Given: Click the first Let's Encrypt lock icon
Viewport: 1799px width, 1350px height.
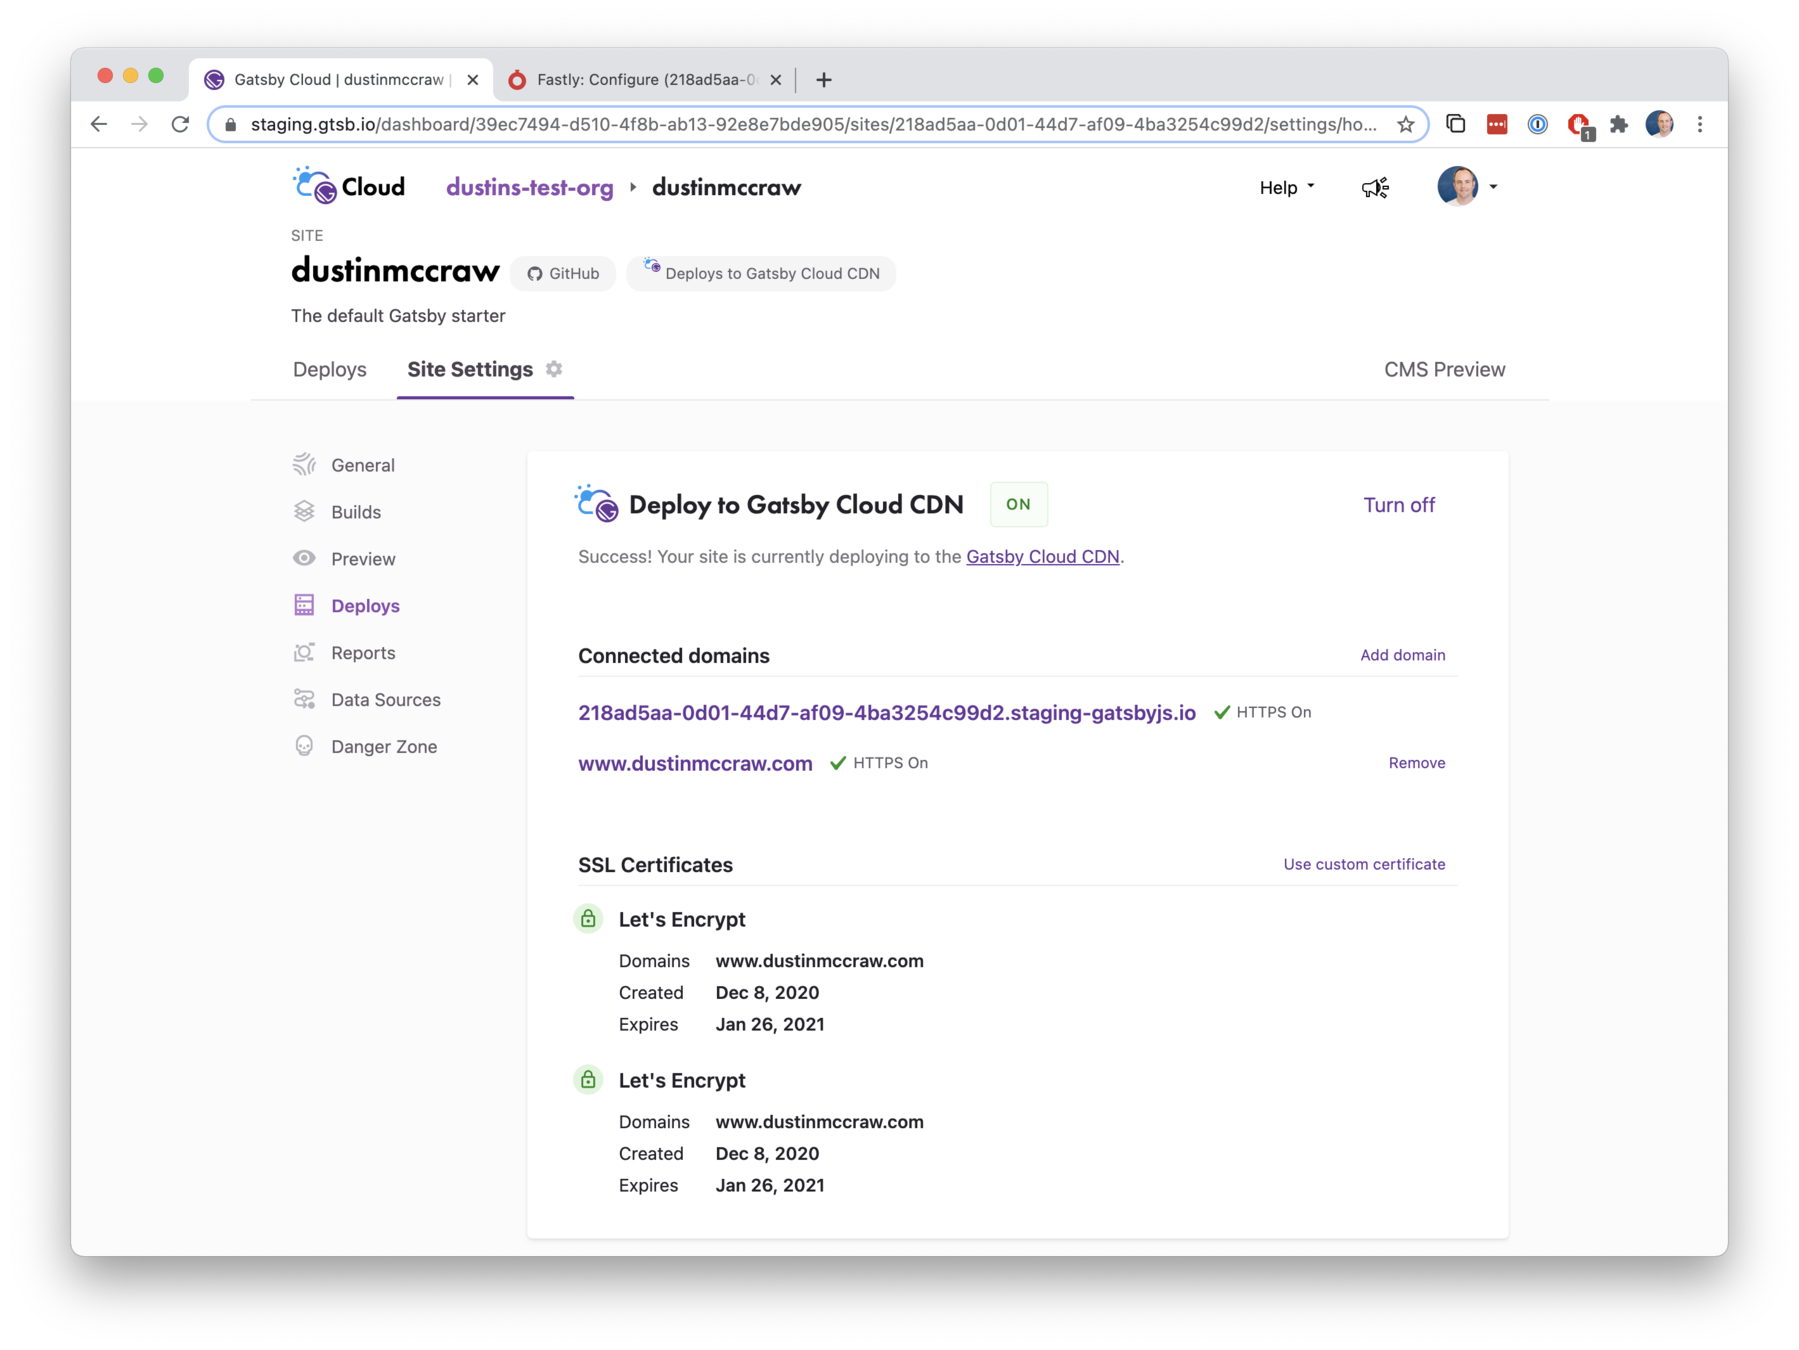Looking at the screenshot, I should pyautogui.click(x=588, y=918).
